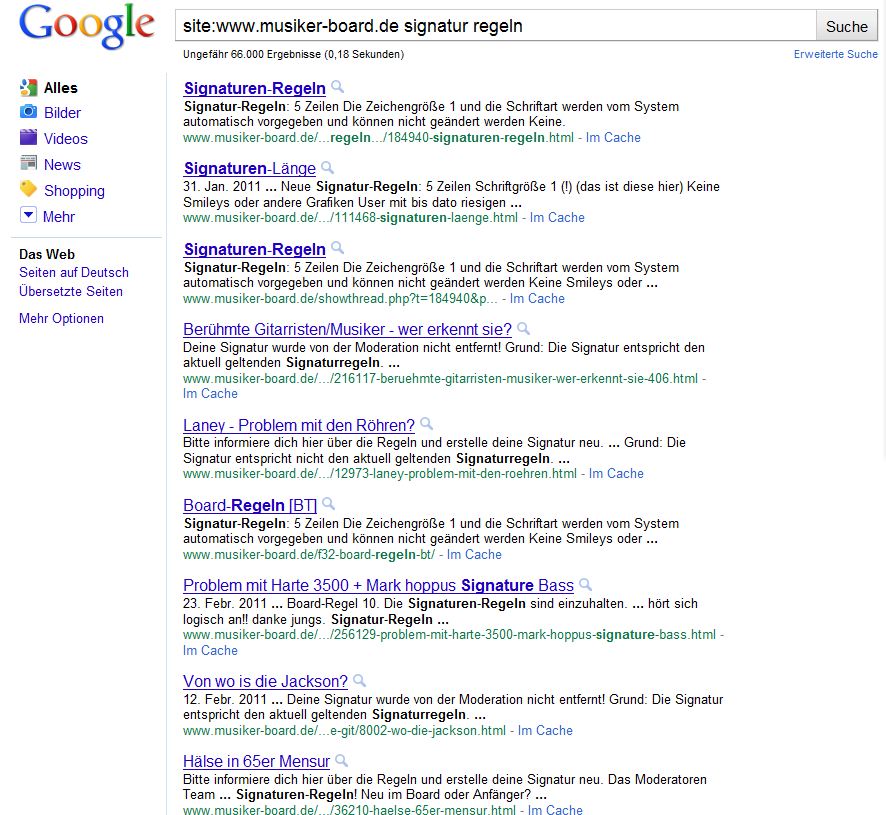Open Mehr Optionen link
886x815 pixels.
tap(61, 318)
